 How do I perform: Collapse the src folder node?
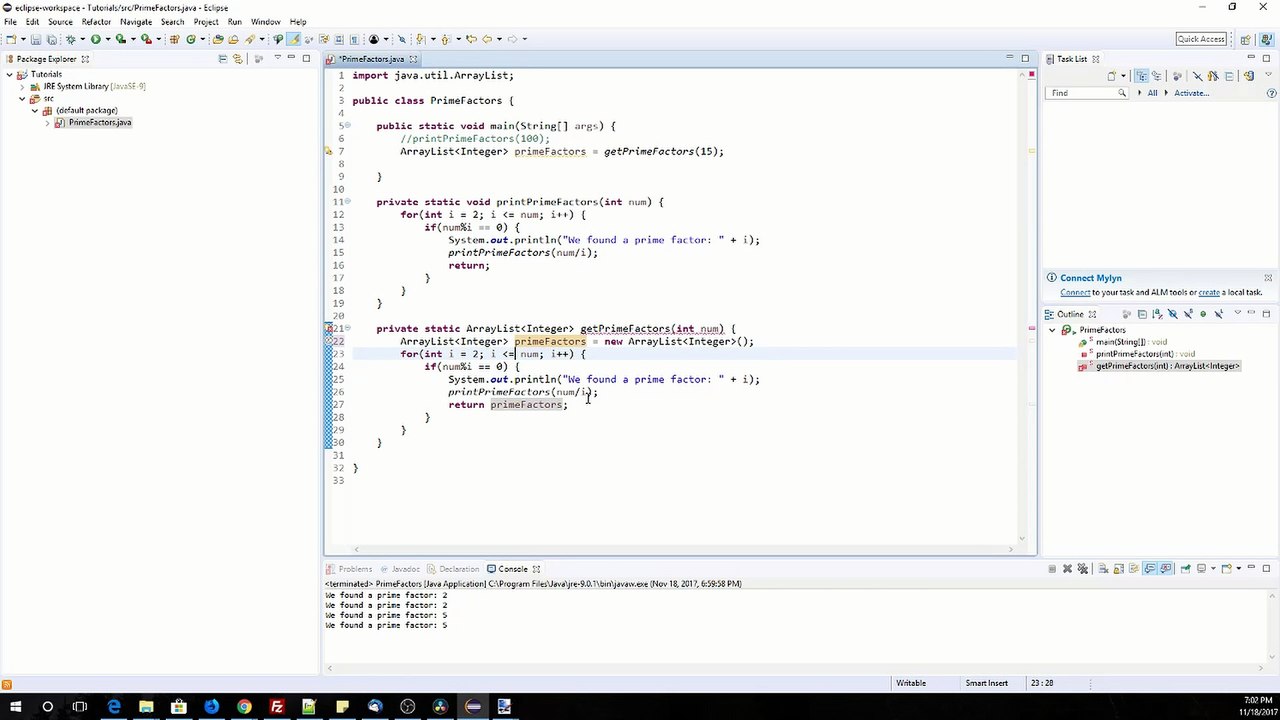click(x=22, y=98)
